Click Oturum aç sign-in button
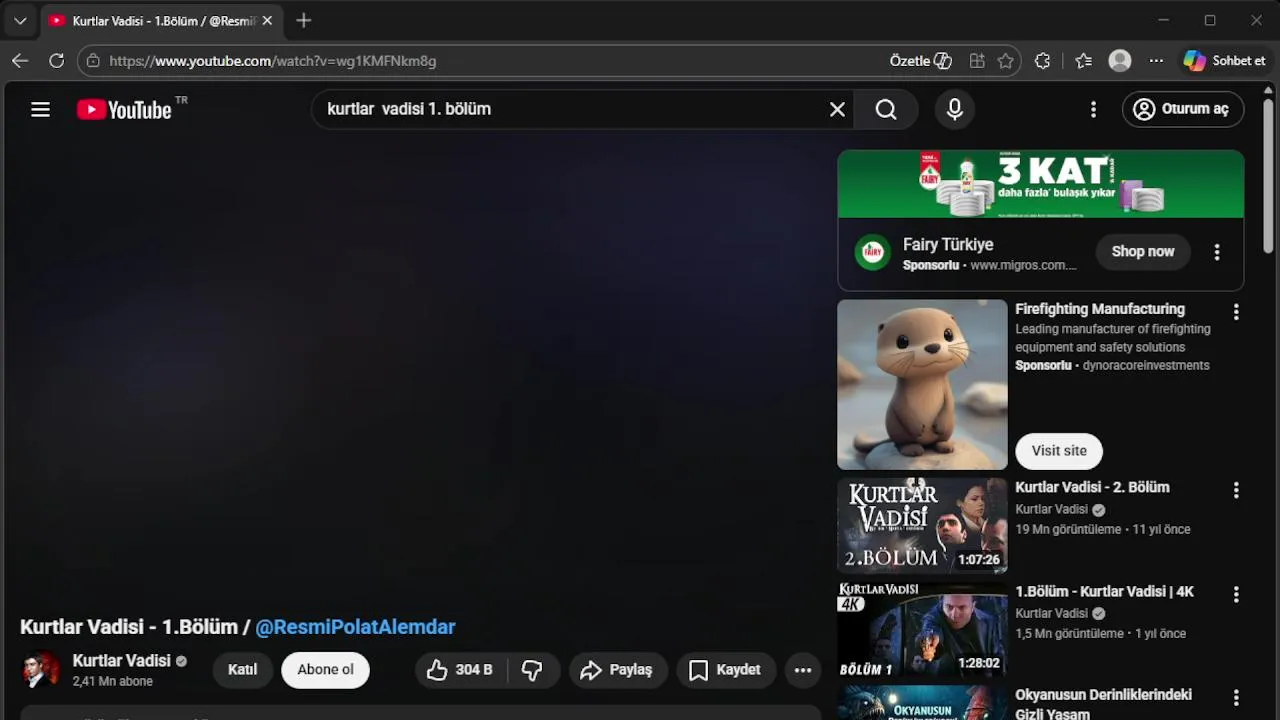 [1183, 110]
